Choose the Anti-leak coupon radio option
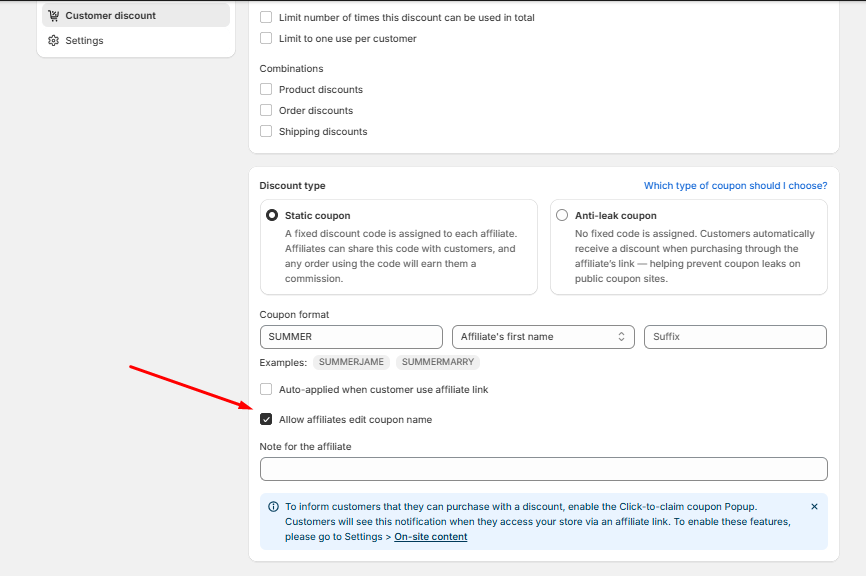Viewport: 866px width, 576px height. 562,216
